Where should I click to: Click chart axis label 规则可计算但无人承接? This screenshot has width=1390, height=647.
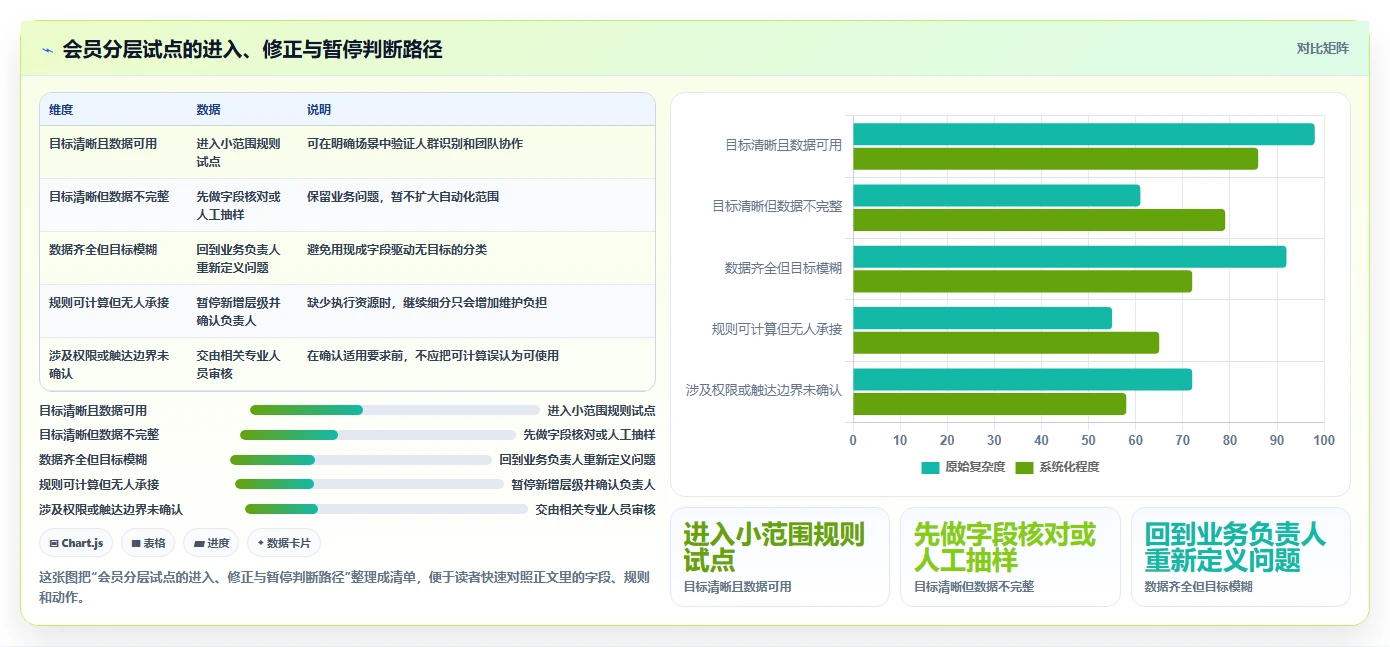(x=777, y=329)
